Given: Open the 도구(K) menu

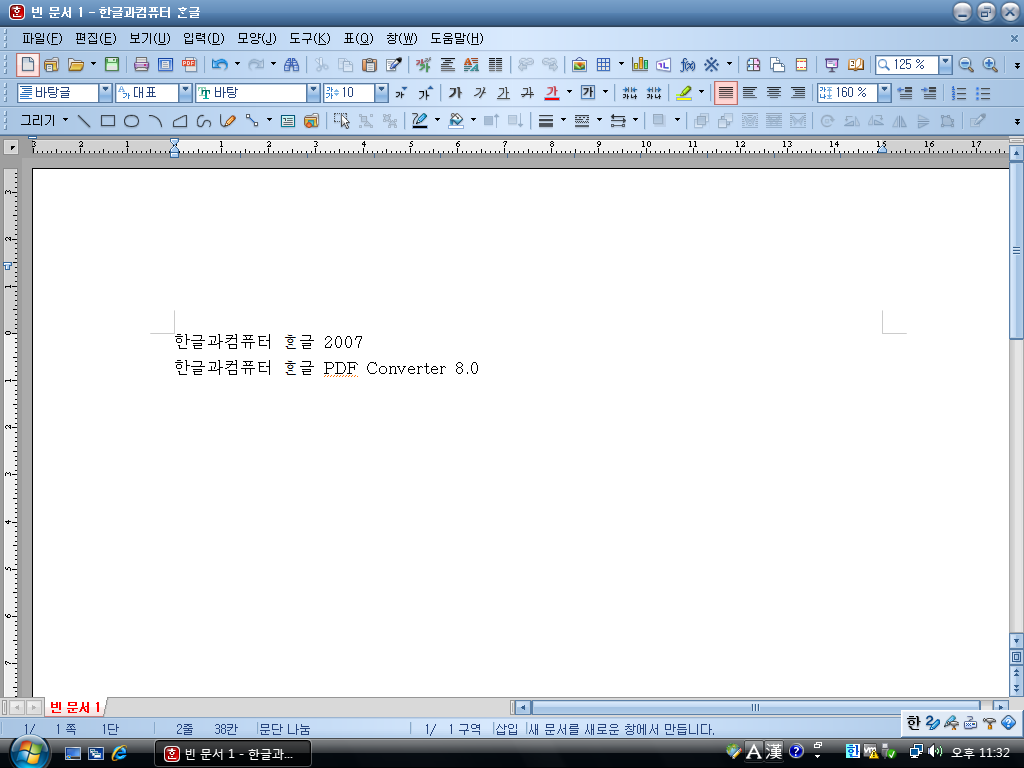Looking at the screenshot, I should (310, 39).
